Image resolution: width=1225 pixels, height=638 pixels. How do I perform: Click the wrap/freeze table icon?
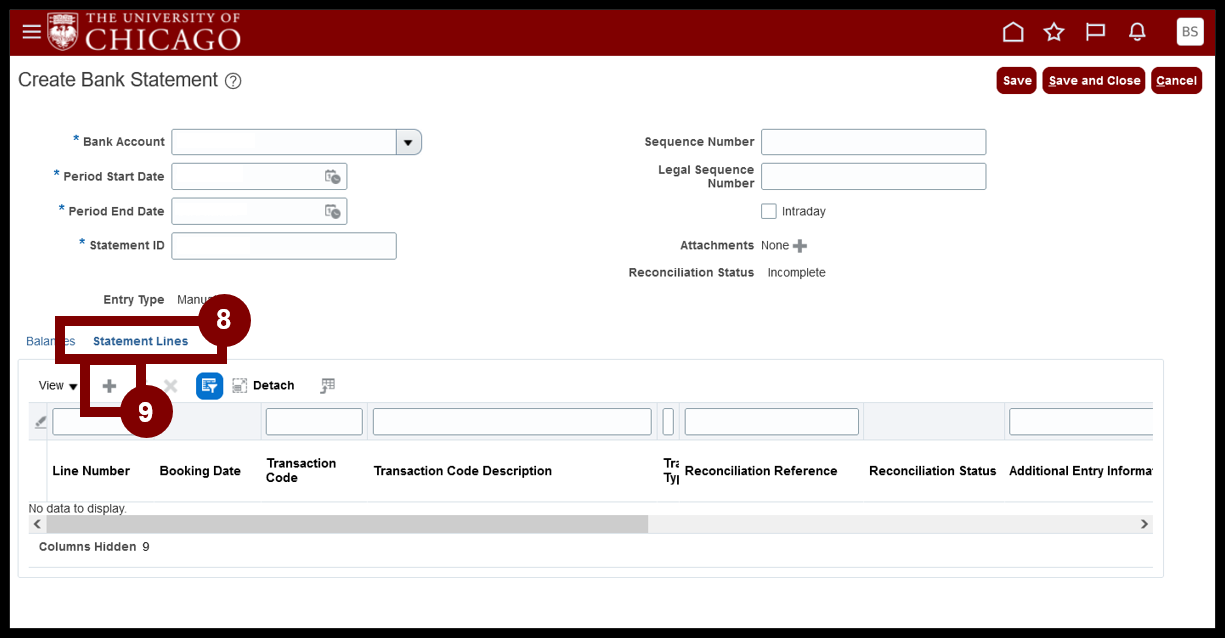328,386
